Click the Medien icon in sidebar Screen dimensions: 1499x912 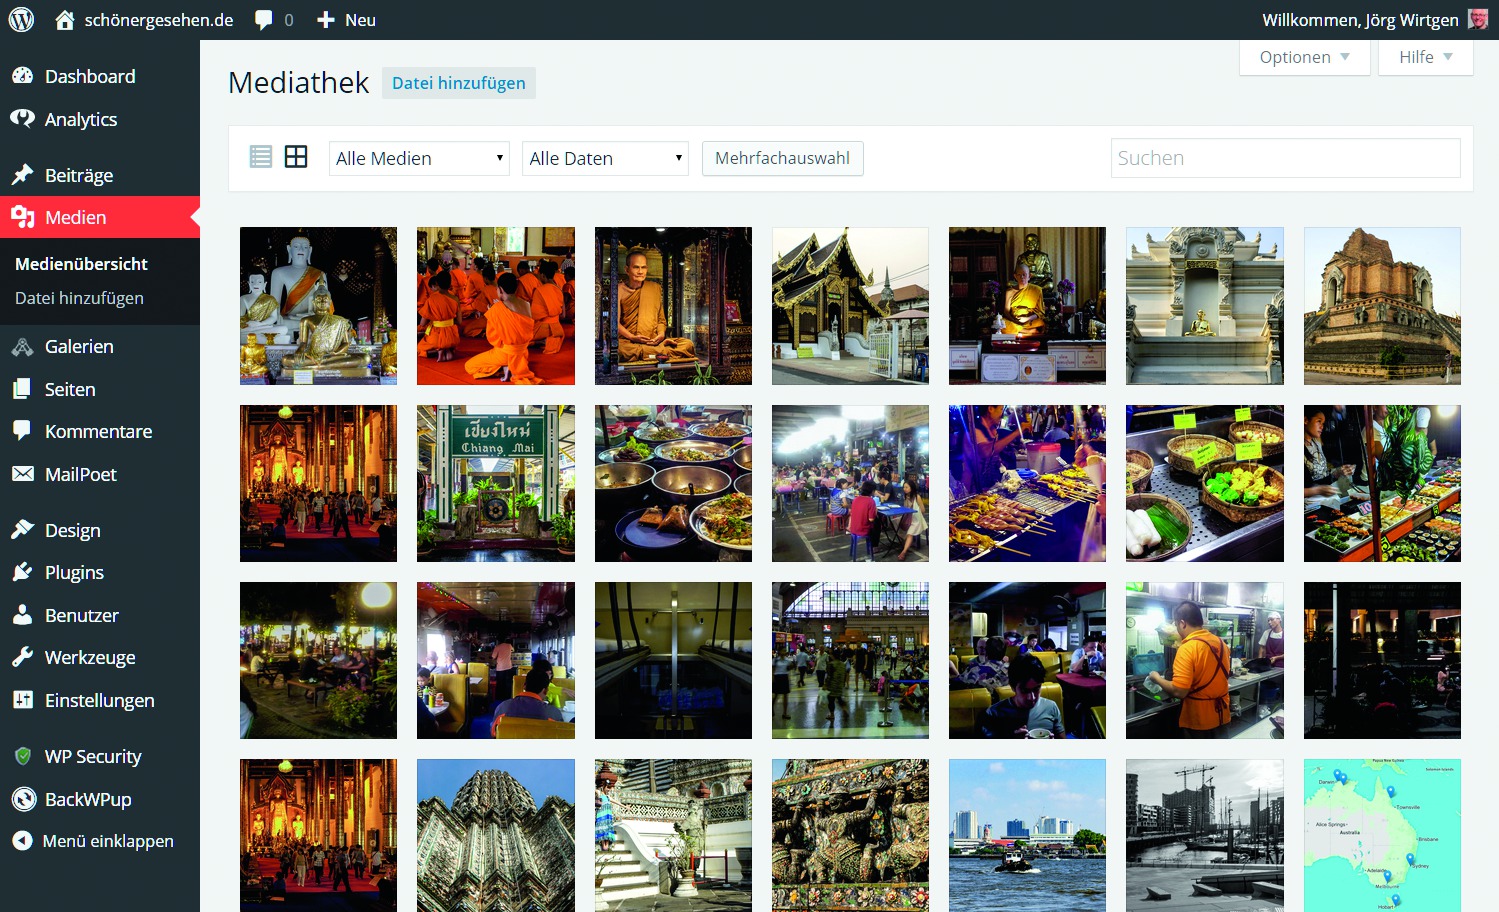pyautogui.click(x=23, y=217)
